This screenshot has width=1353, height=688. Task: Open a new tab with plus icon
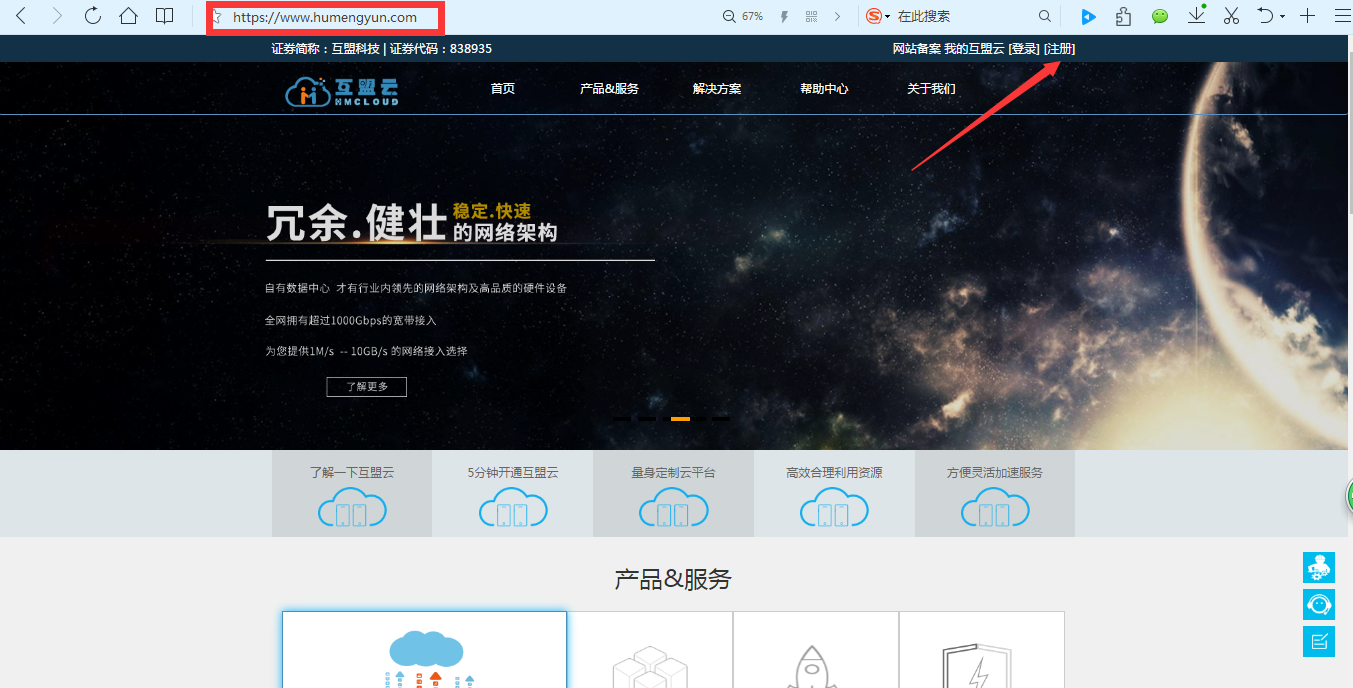[1307, 16]
